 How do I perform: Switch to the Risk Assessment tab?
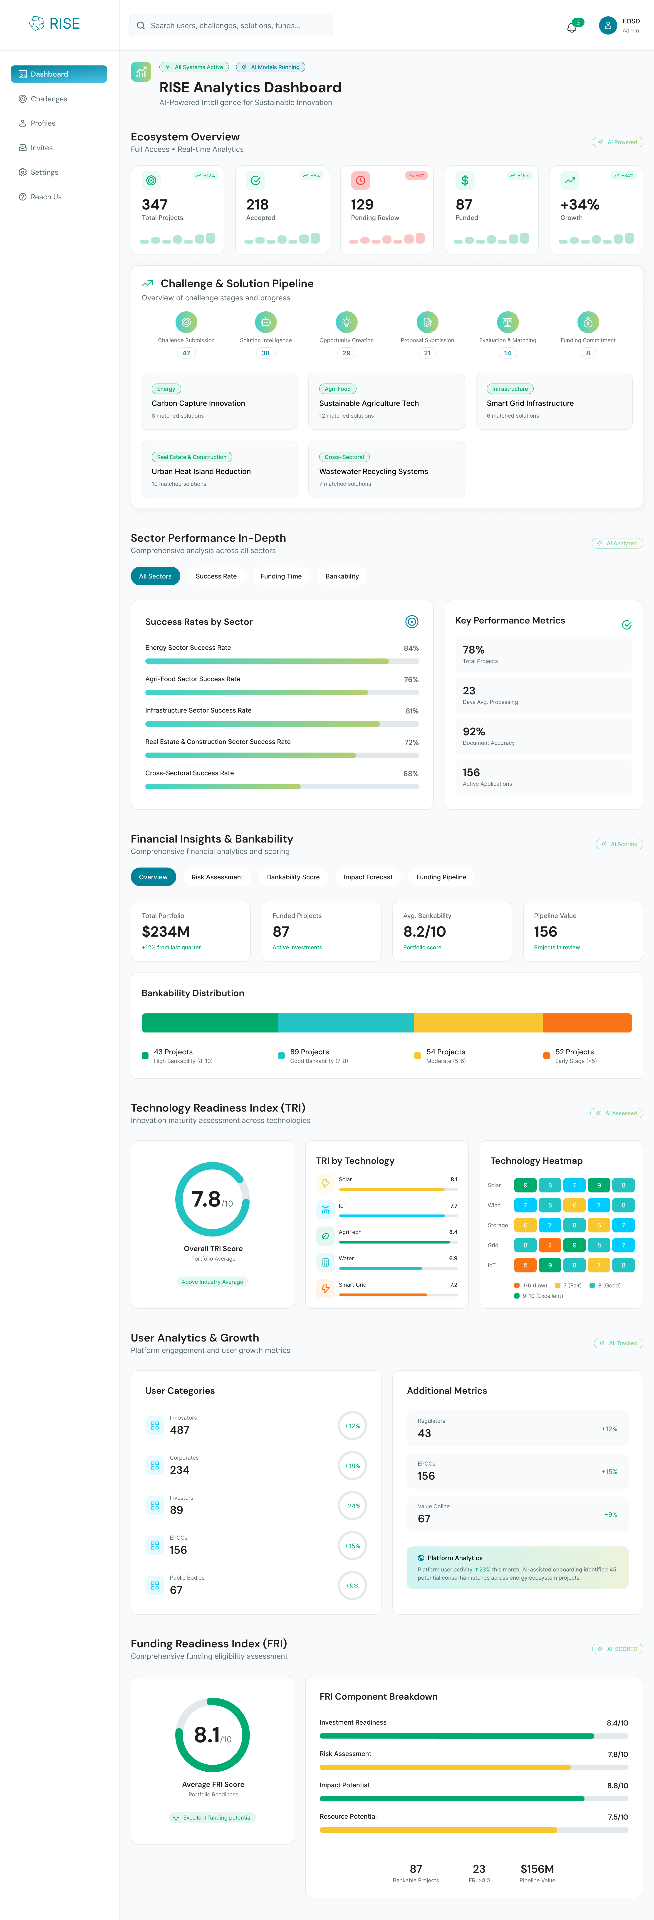pos(216,877)
